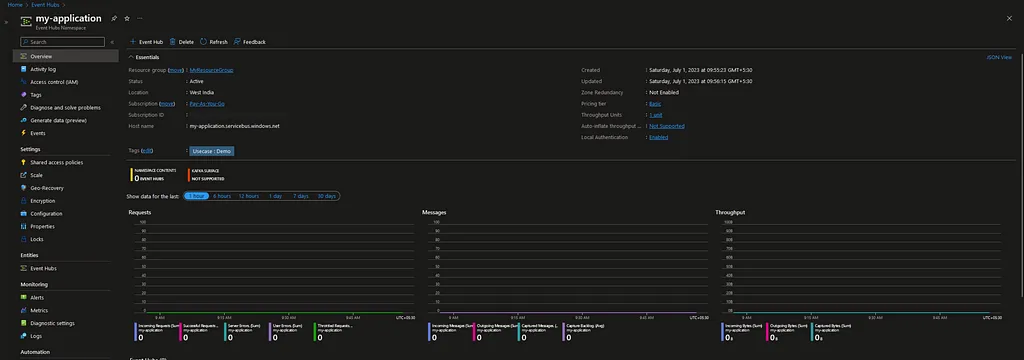This screenshot has height=360, width=1024.
Task: Select the 7 days time range
Action: point(300,196)
